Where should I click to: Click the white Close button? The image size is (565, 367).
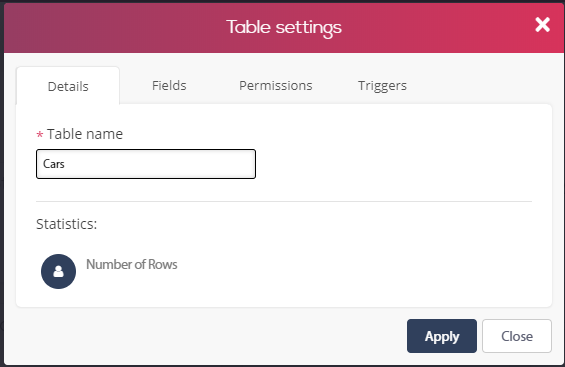(x=517, y=336)
